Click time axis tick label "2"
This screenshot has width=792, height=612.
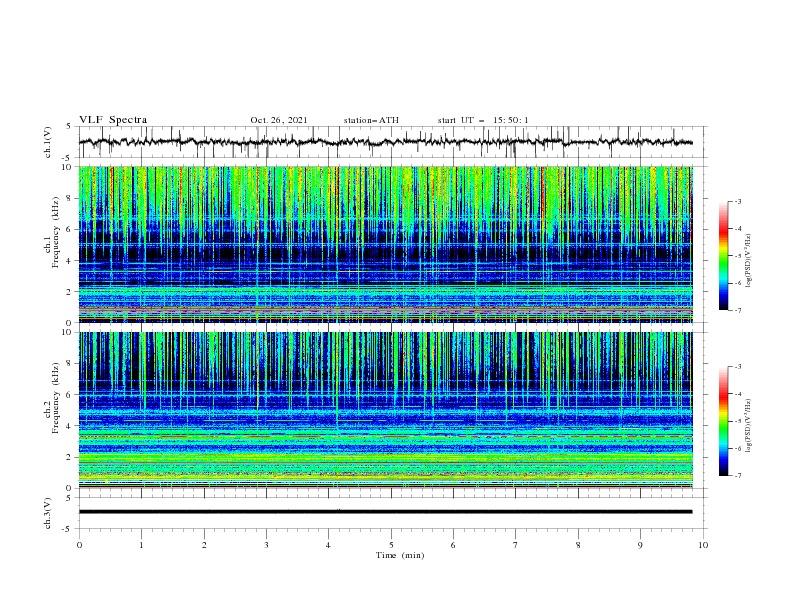click(x=204, y=545)
